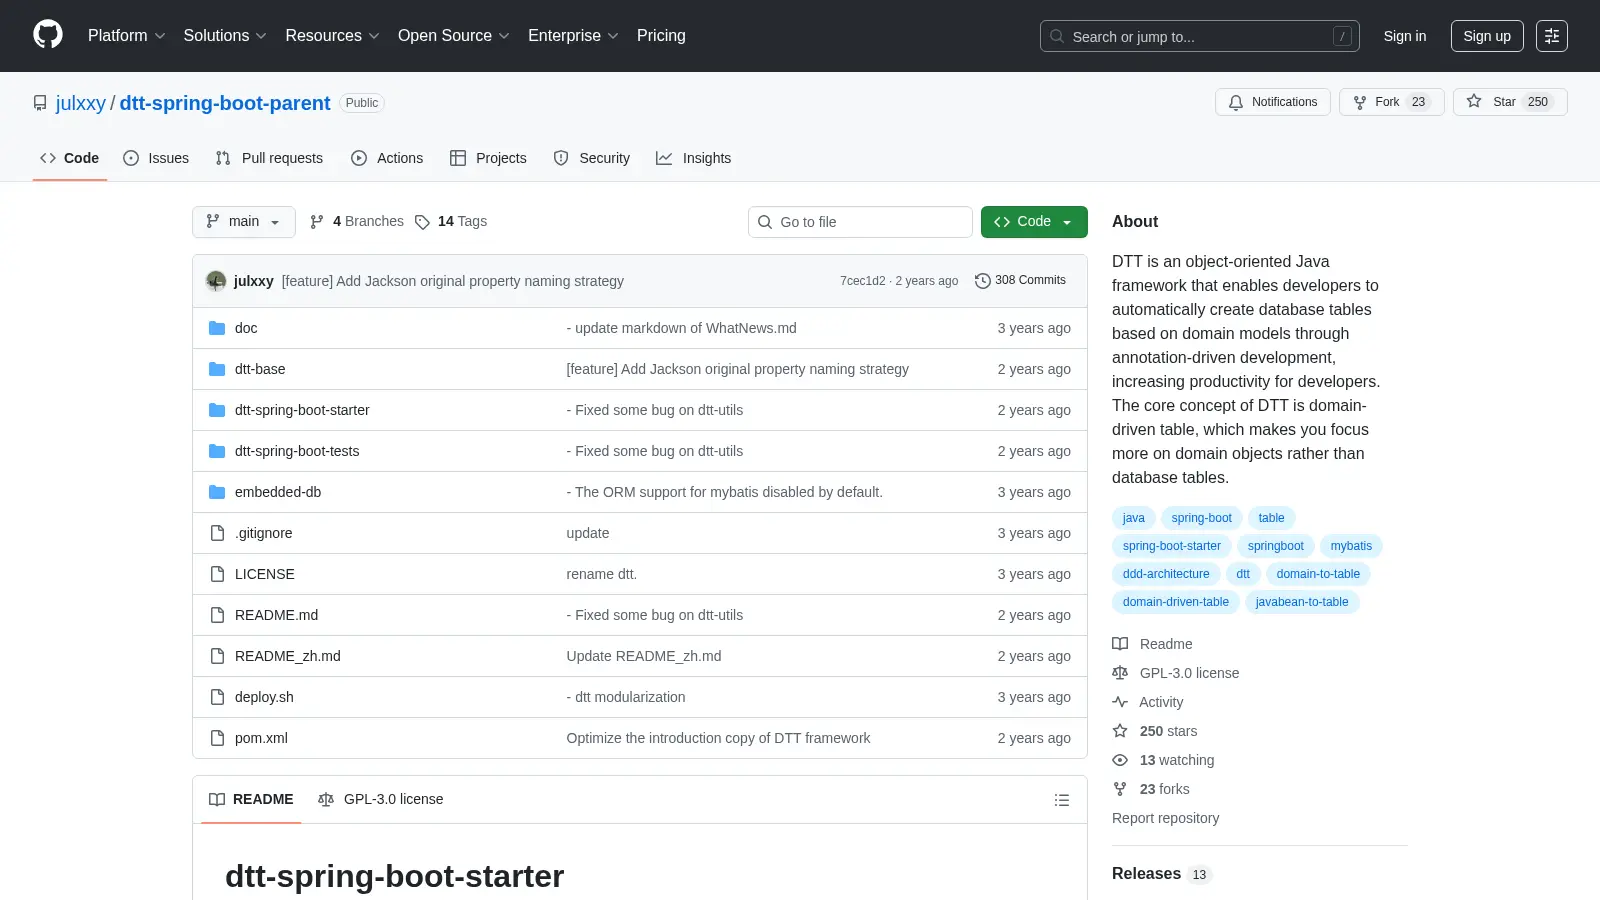
Task: Click the spring-boot topic tag
Action: pyautogui.click(x=1201, y=518)
